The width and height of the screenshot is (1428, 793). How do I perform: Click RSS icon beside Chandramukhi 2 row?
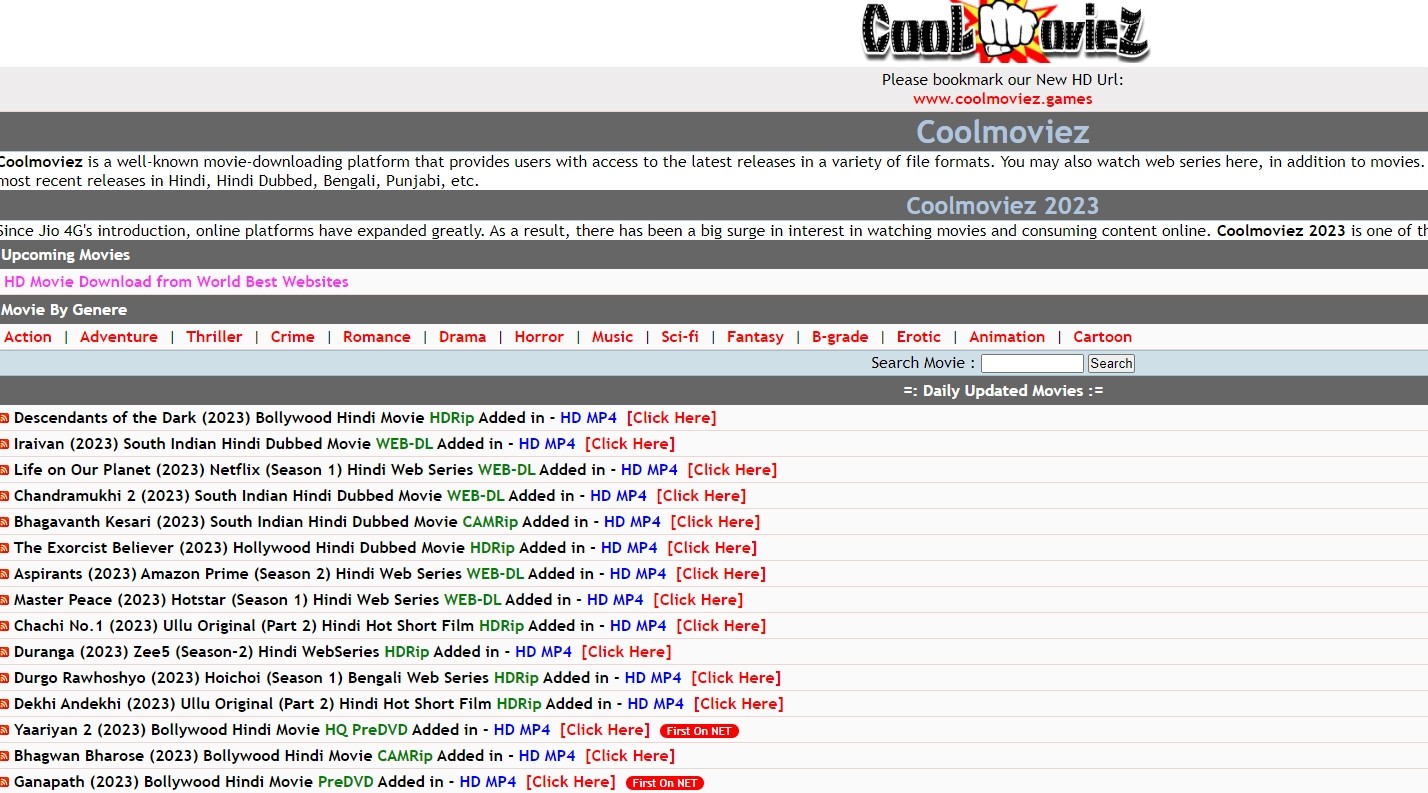[x=5, y=497]
